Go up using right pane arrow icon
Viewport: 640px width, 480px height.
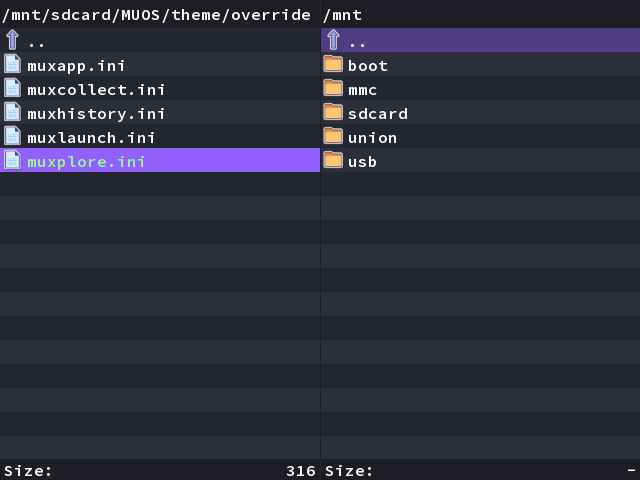[333, 40]
